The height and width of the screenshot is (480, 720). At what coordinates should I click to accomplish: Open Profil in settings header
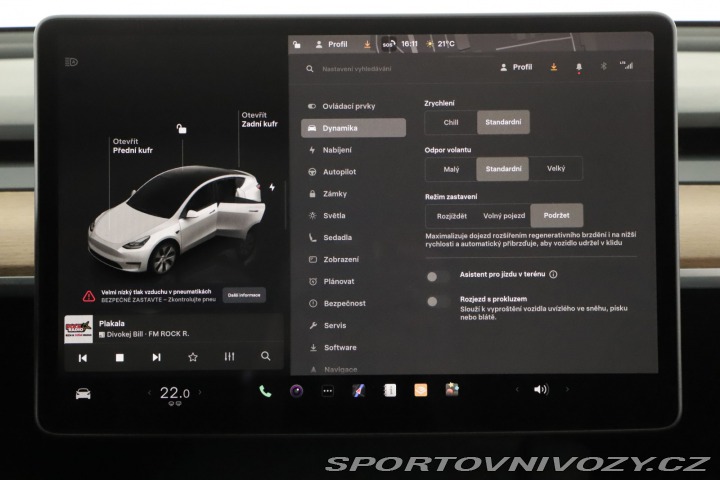[x=516, y=67]
